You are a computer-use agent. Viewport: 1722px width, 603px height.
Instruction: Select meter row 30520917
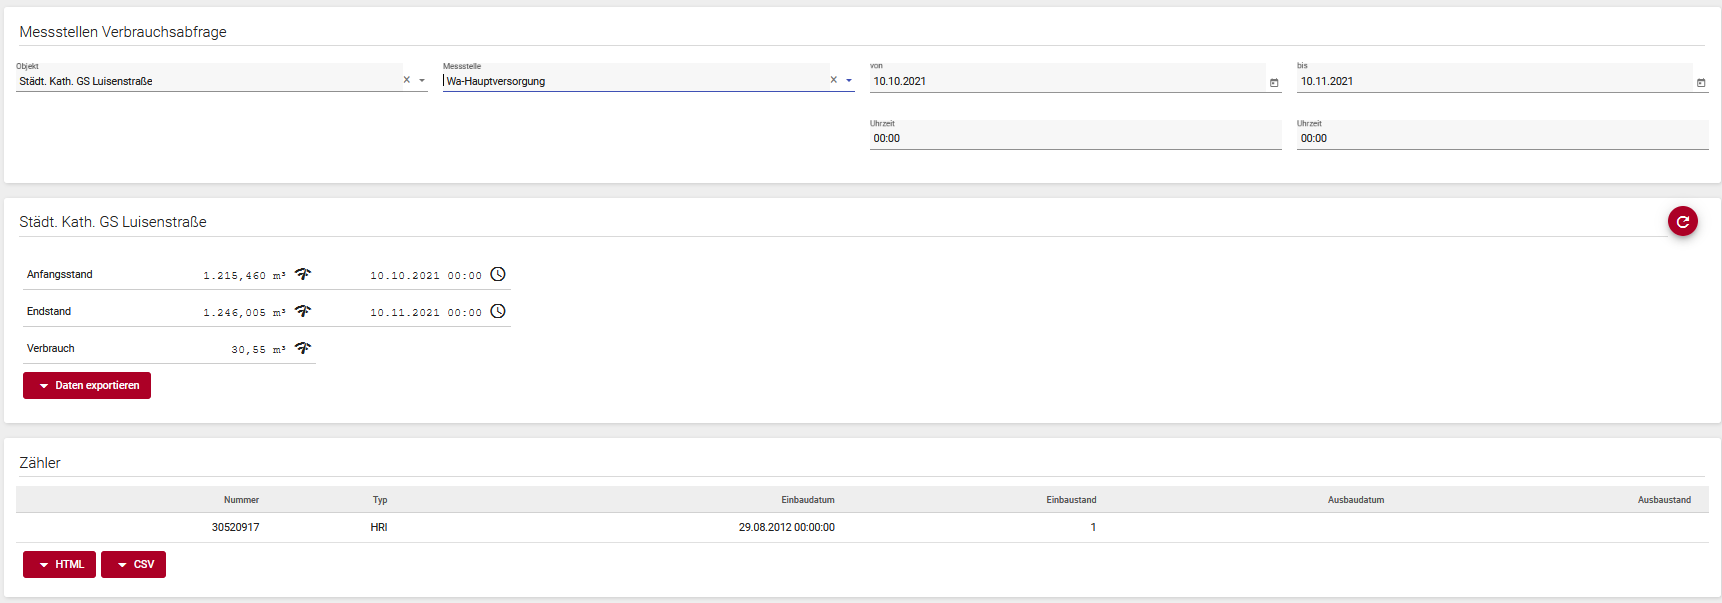tap(235, 527)
